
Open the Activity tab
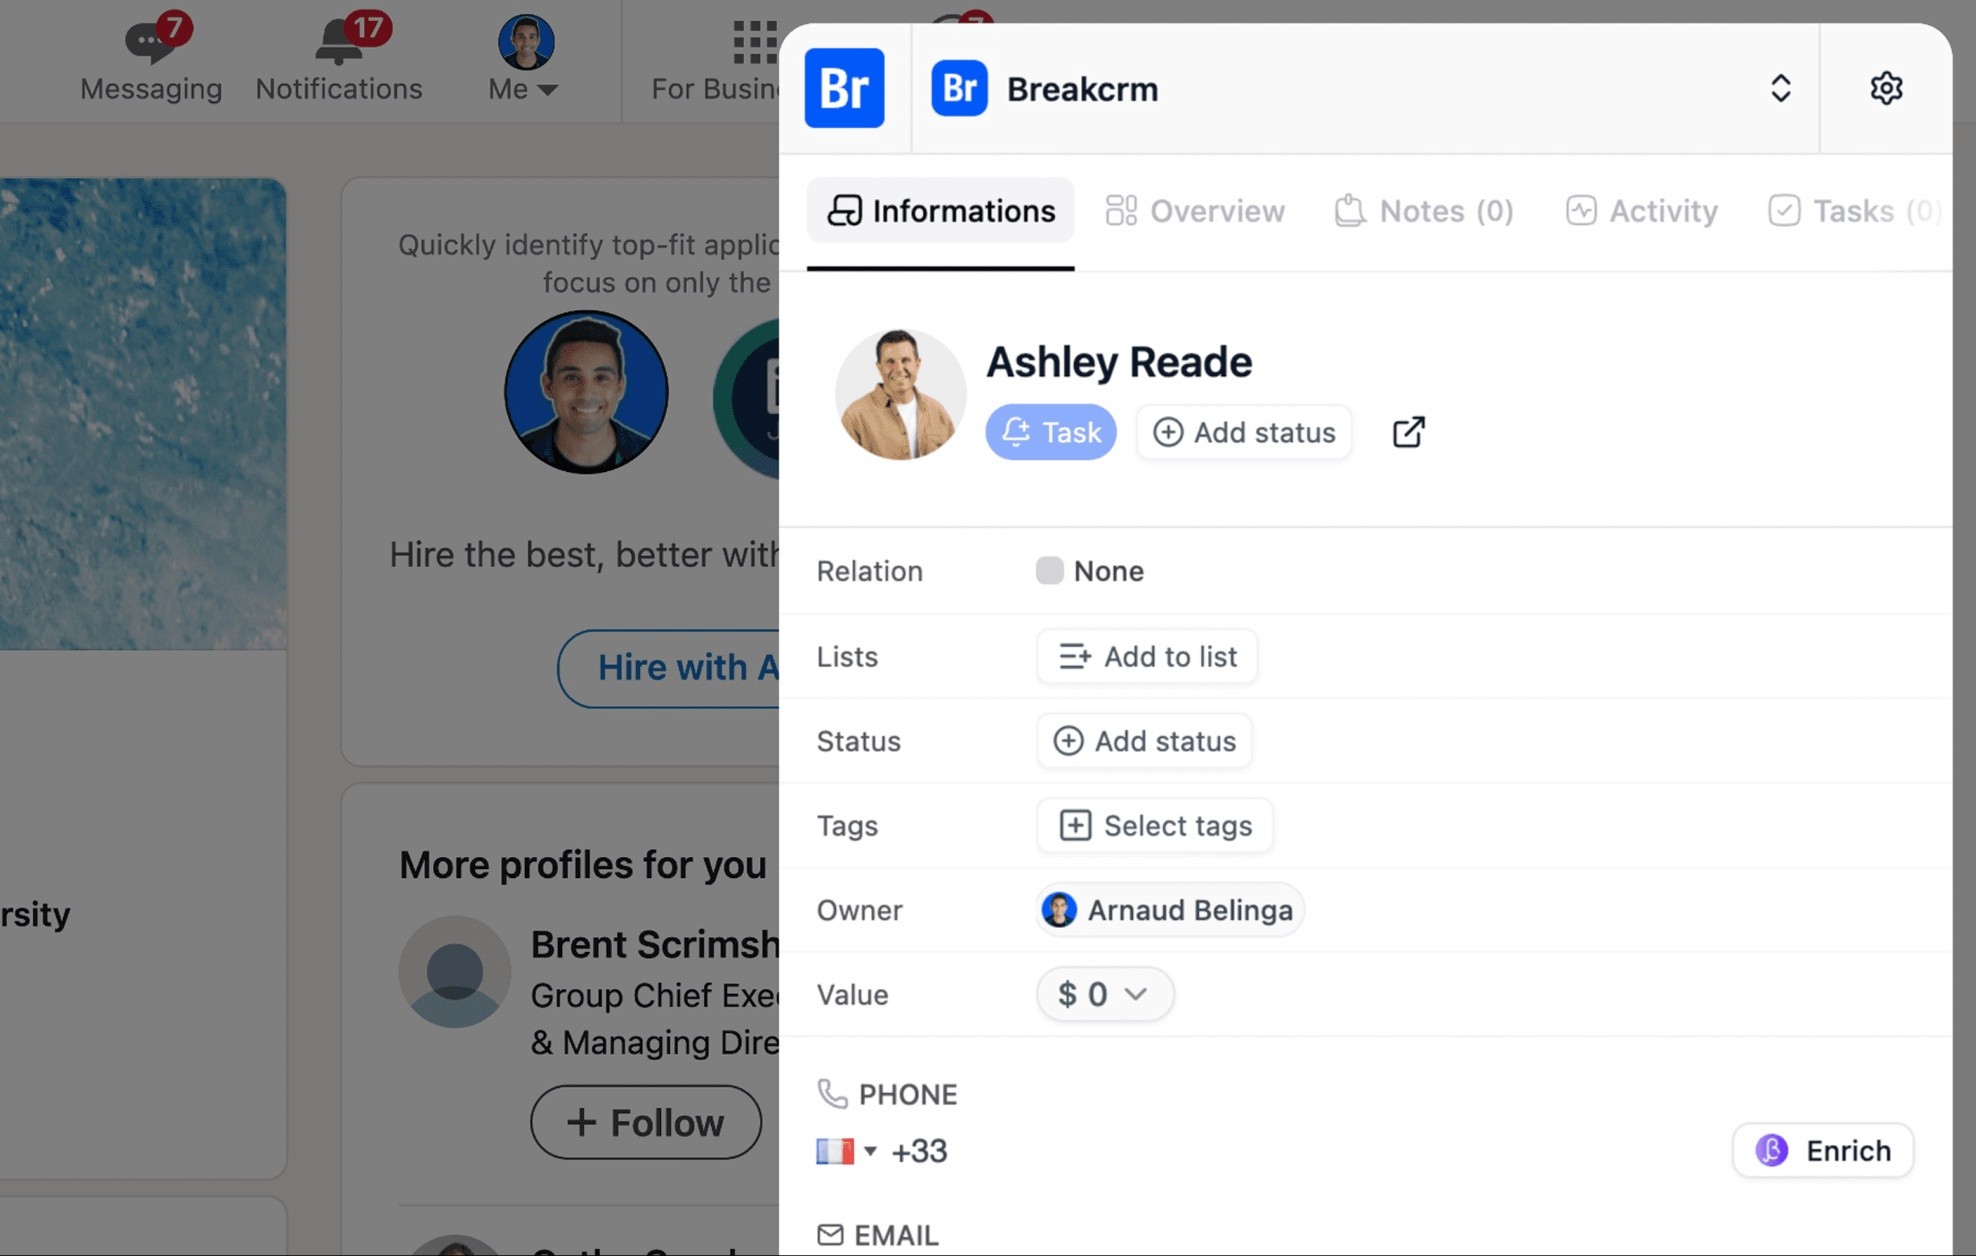coord(1641,211)
